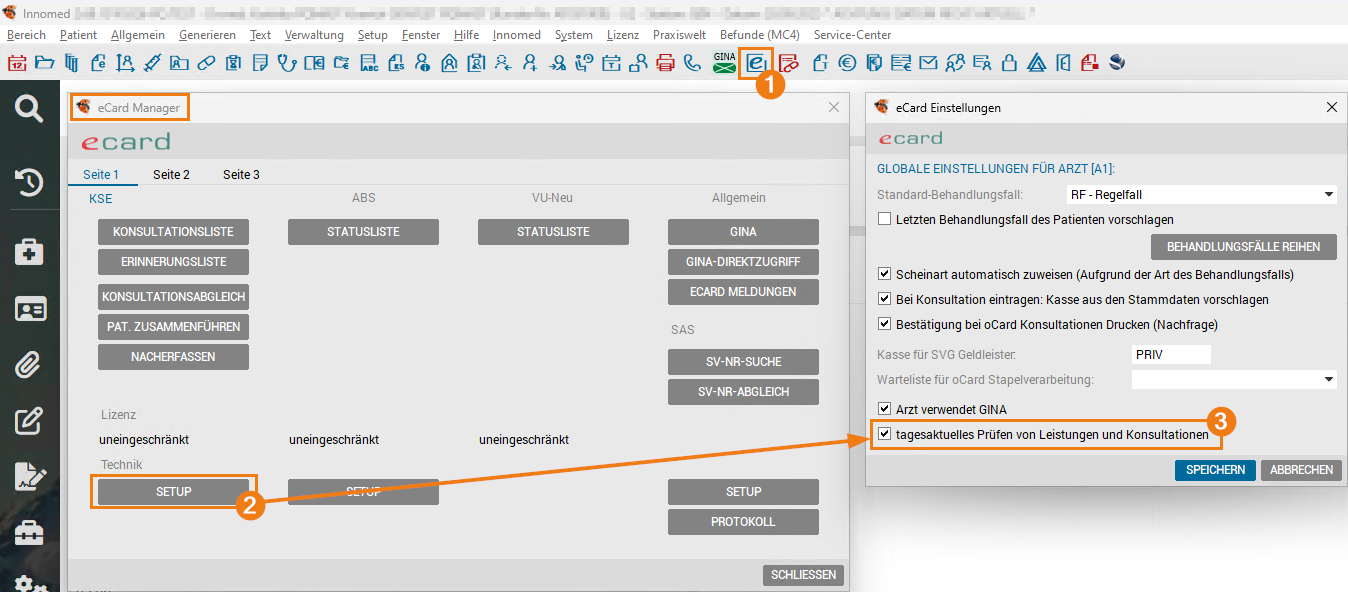The height and width of the screenshot is (592, 1348).
Task: Click the stethoscope toolbar icon
Action: [x=287, y=63]
